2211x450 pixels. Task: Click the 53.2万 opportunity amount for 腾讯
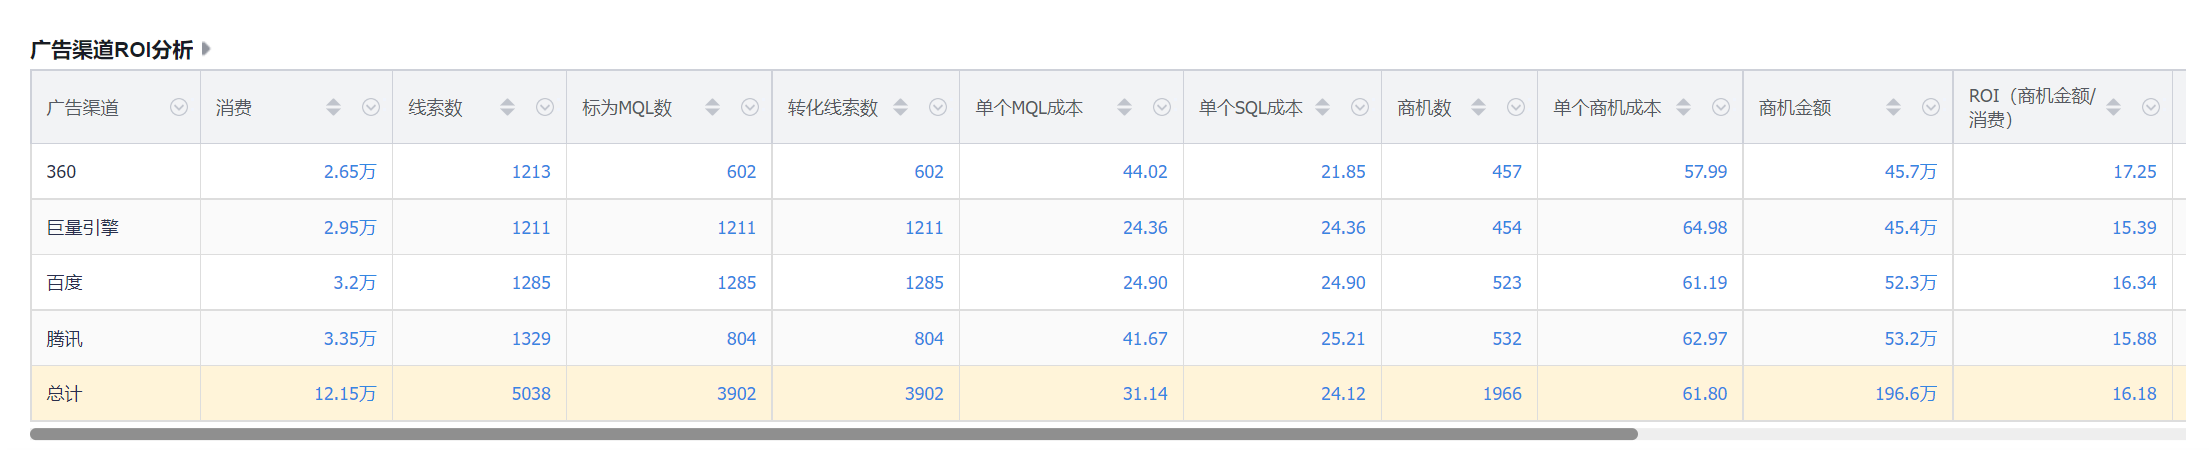(x=1911, y=339)
